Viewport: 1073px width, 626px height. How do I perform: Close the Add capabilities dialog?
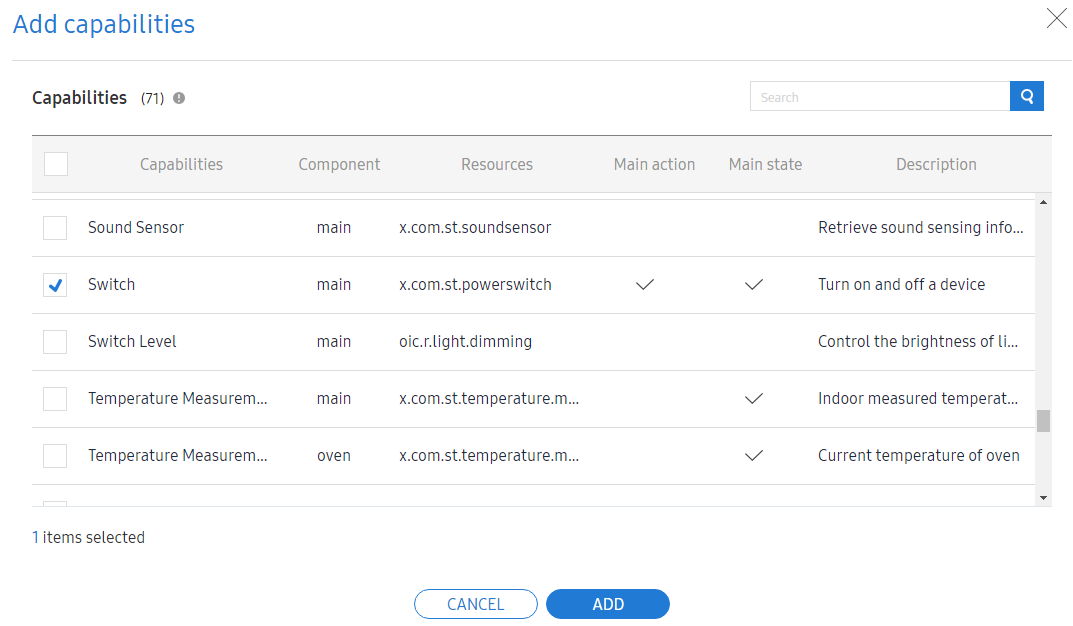coord(1056,19)
